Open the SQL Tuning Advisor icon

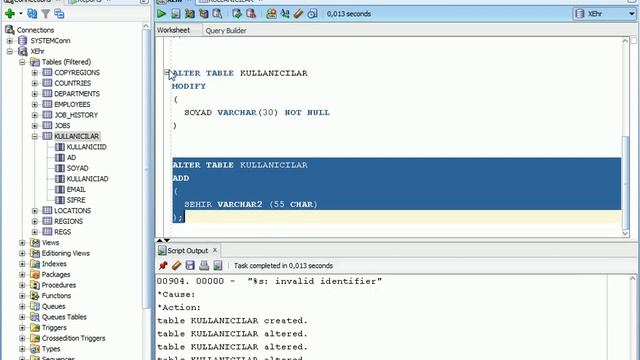217,14
